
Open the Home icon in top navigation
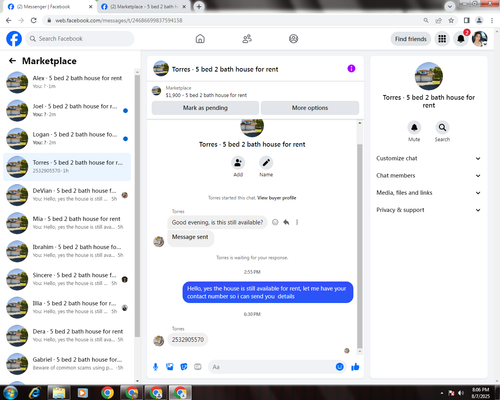point(200,39)
